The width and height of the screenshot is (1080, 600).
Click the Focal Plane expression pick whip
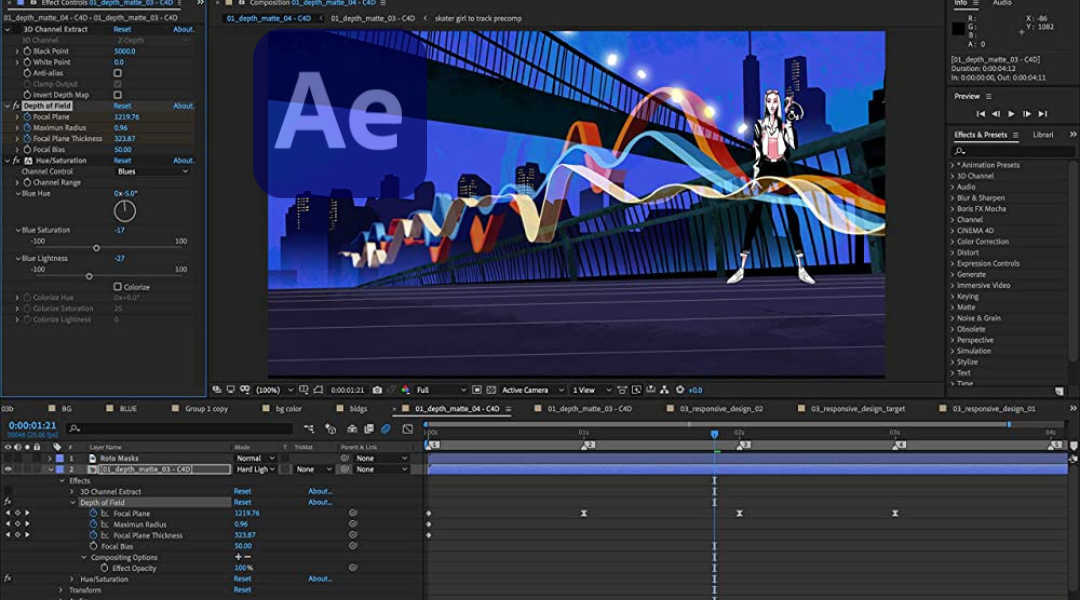353,513
